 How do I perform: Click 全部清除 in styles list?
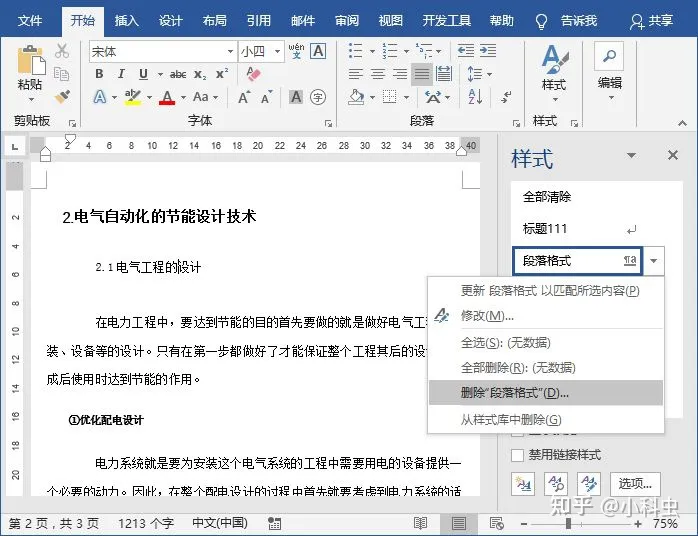coord(547,197)
